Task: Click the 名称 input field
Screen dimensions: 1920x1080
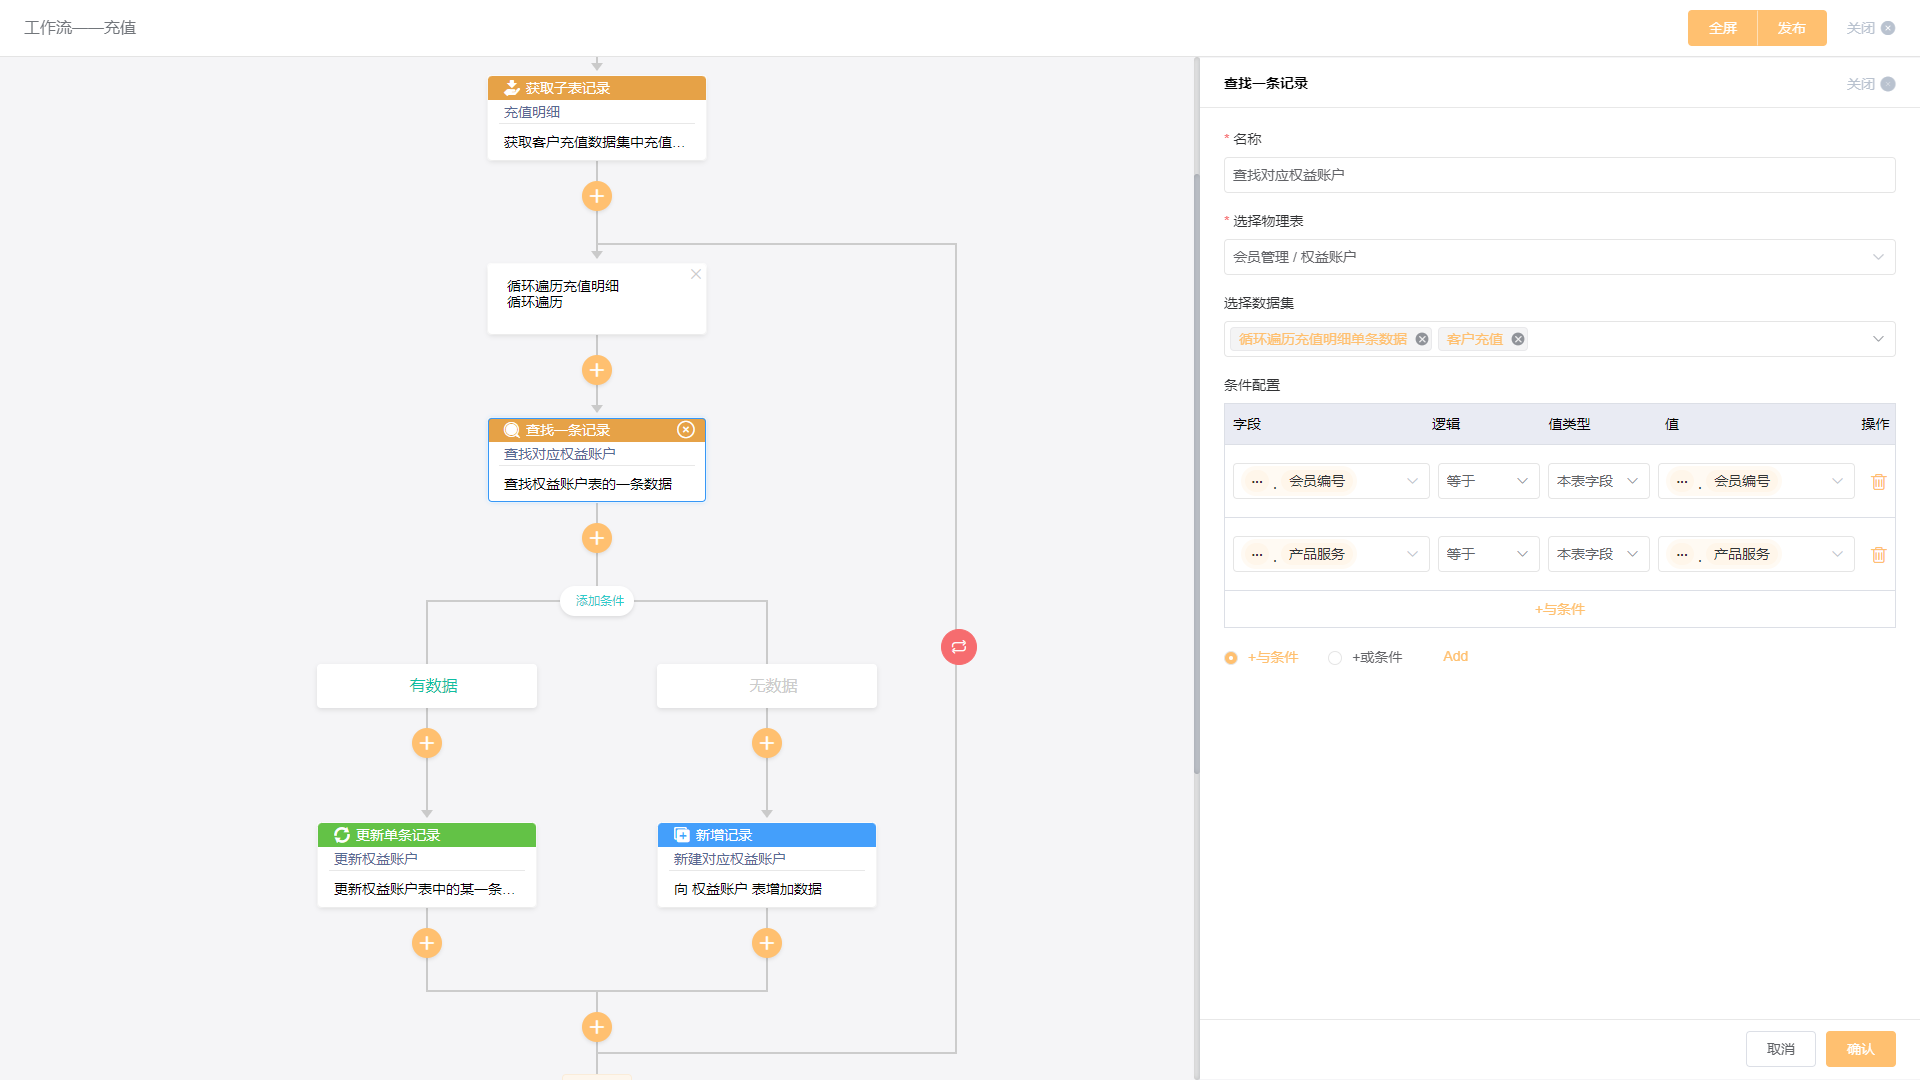Action: click(1559, 175)
